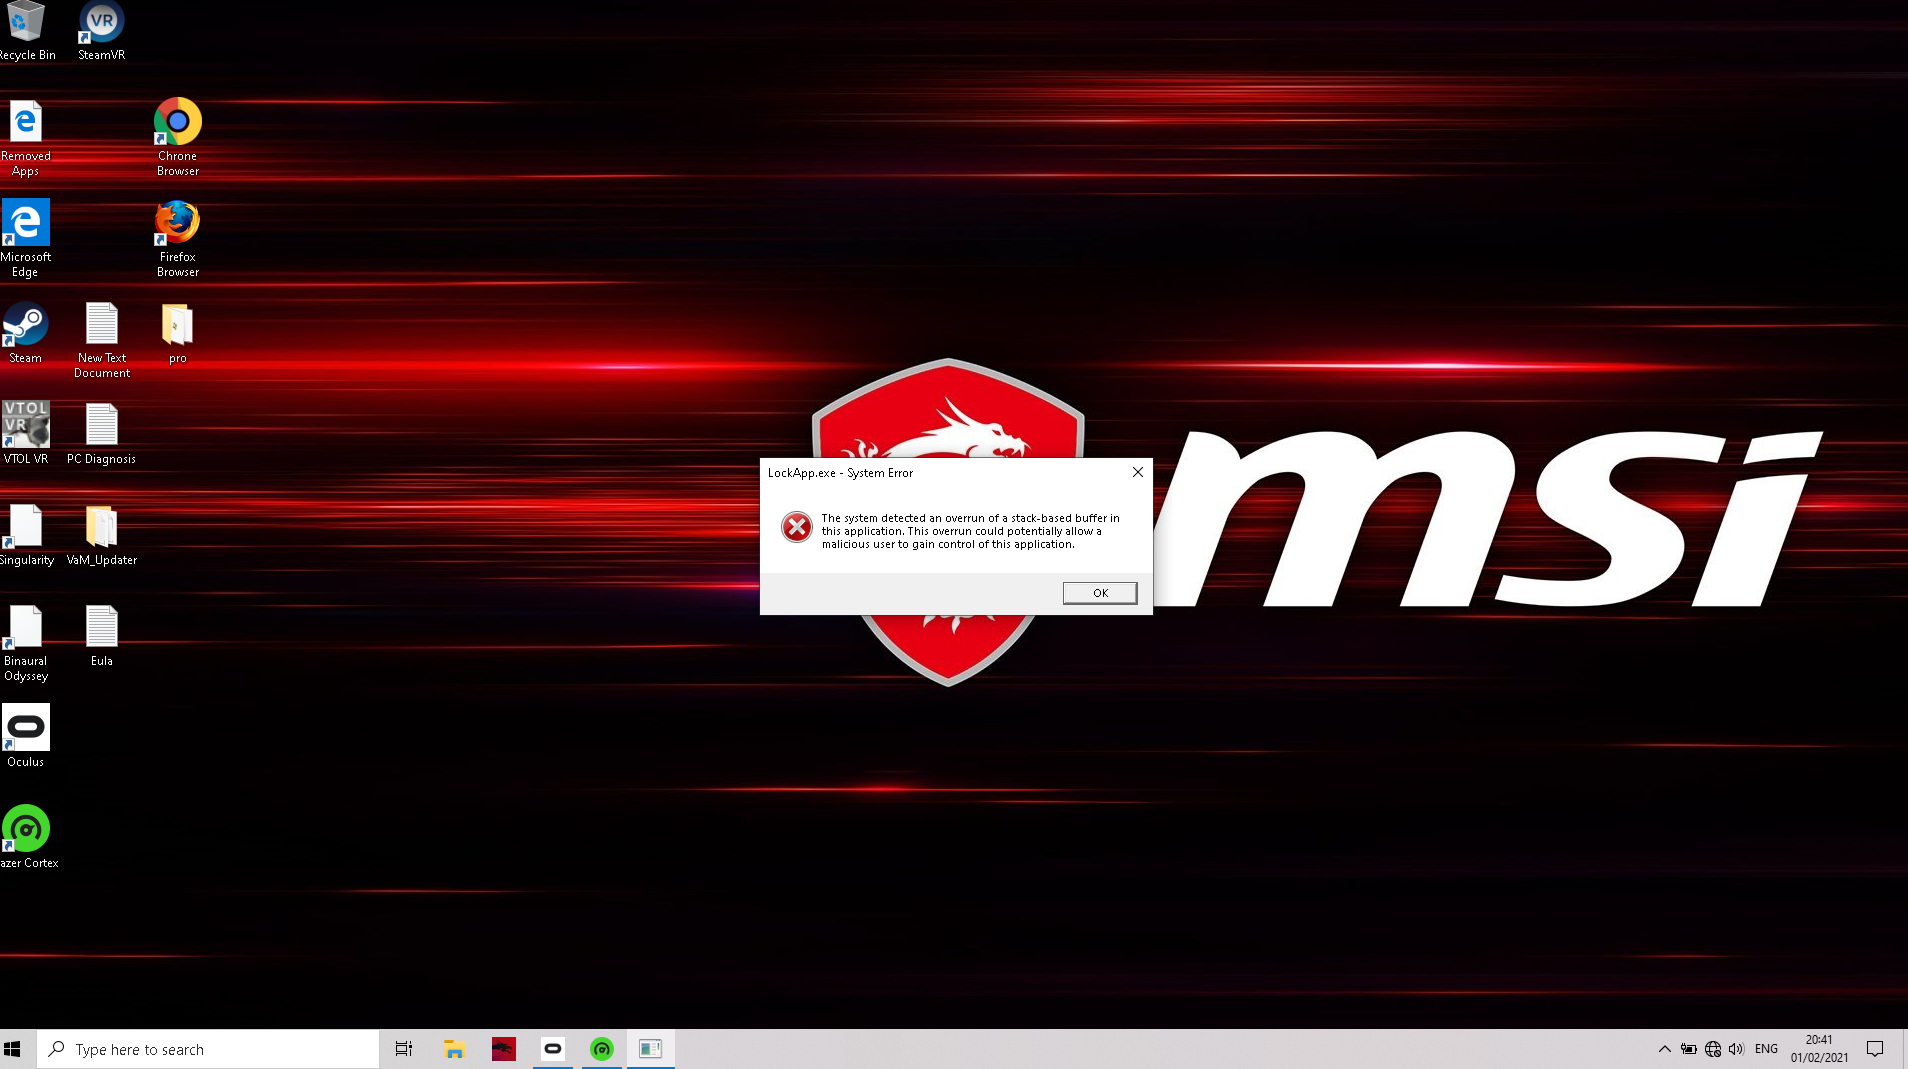Click OK in the LockApp.exe error dialog

(1100, 593)
